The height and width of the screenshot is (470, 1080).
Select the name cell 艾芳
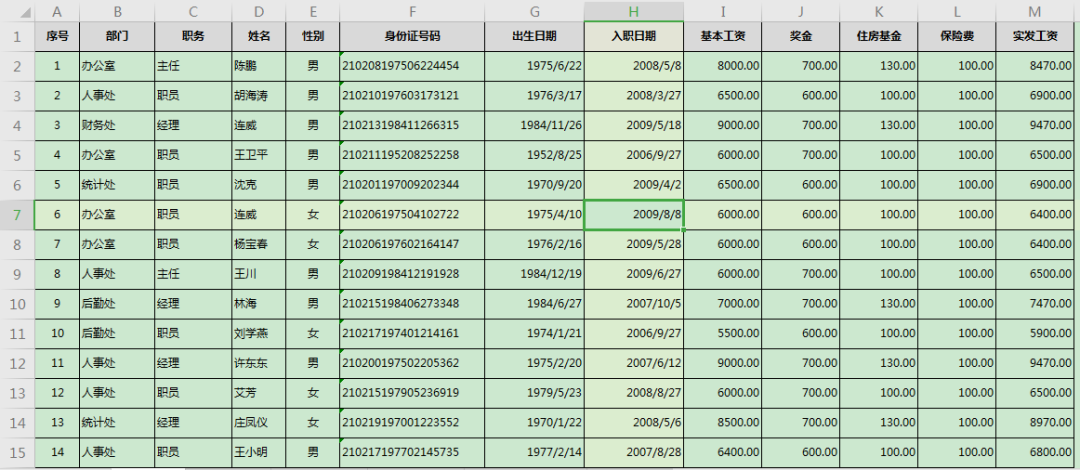[x=259, y=393]
